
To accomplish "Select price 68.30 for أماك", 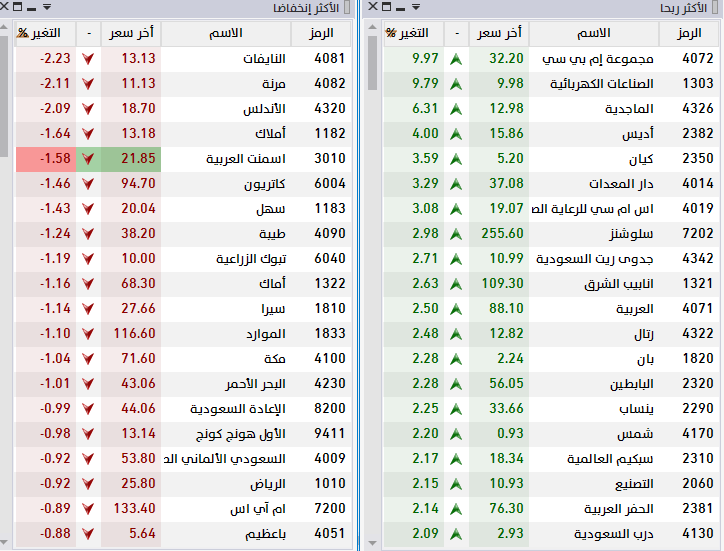I will (x=139, y=284).
